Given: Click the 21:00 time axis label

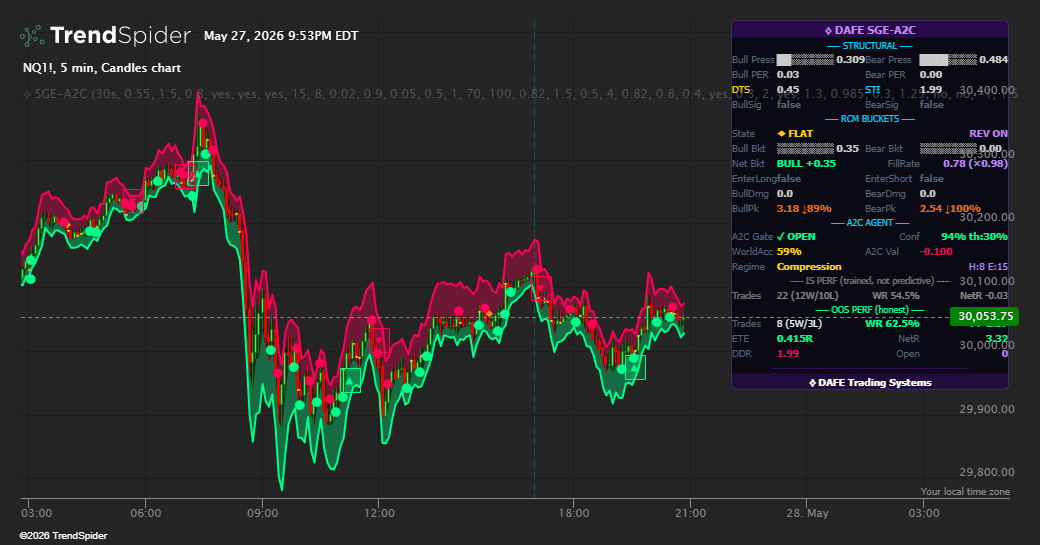Looking at the screenshot, I should pyautogui.click(x=690, y=513).
